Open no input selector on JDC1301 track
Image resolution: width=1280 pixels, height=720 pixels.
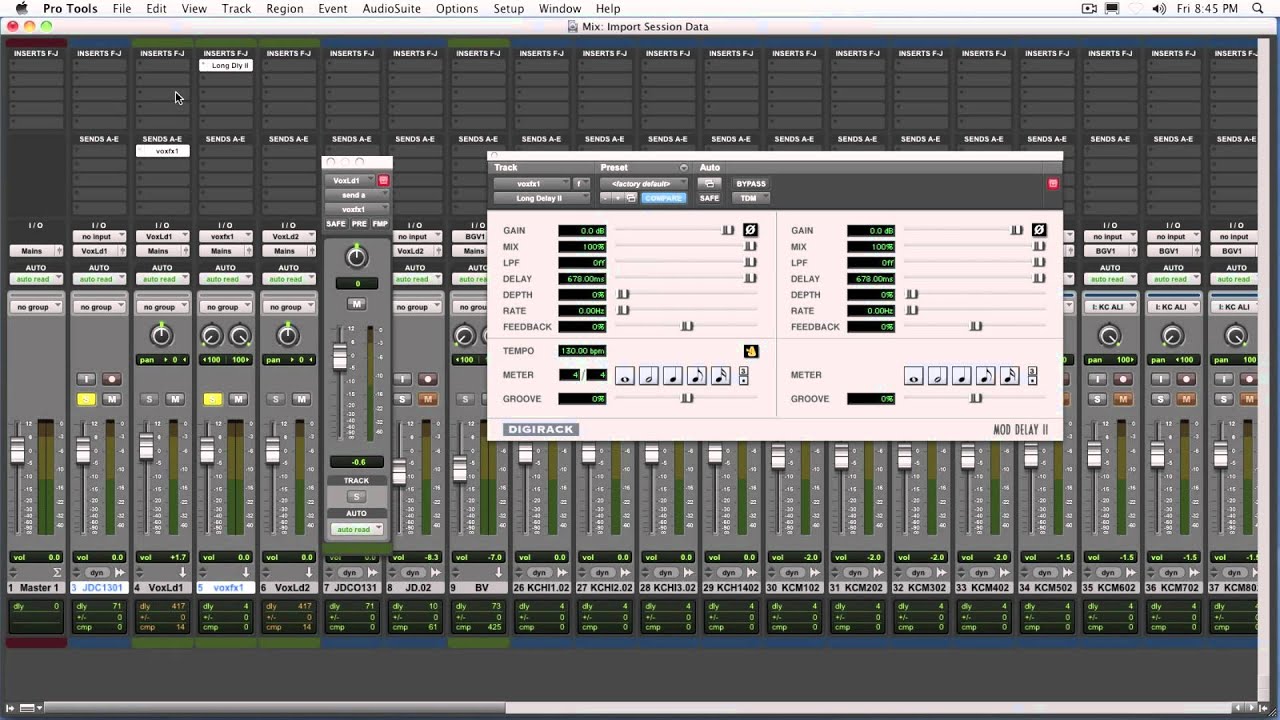98,237
